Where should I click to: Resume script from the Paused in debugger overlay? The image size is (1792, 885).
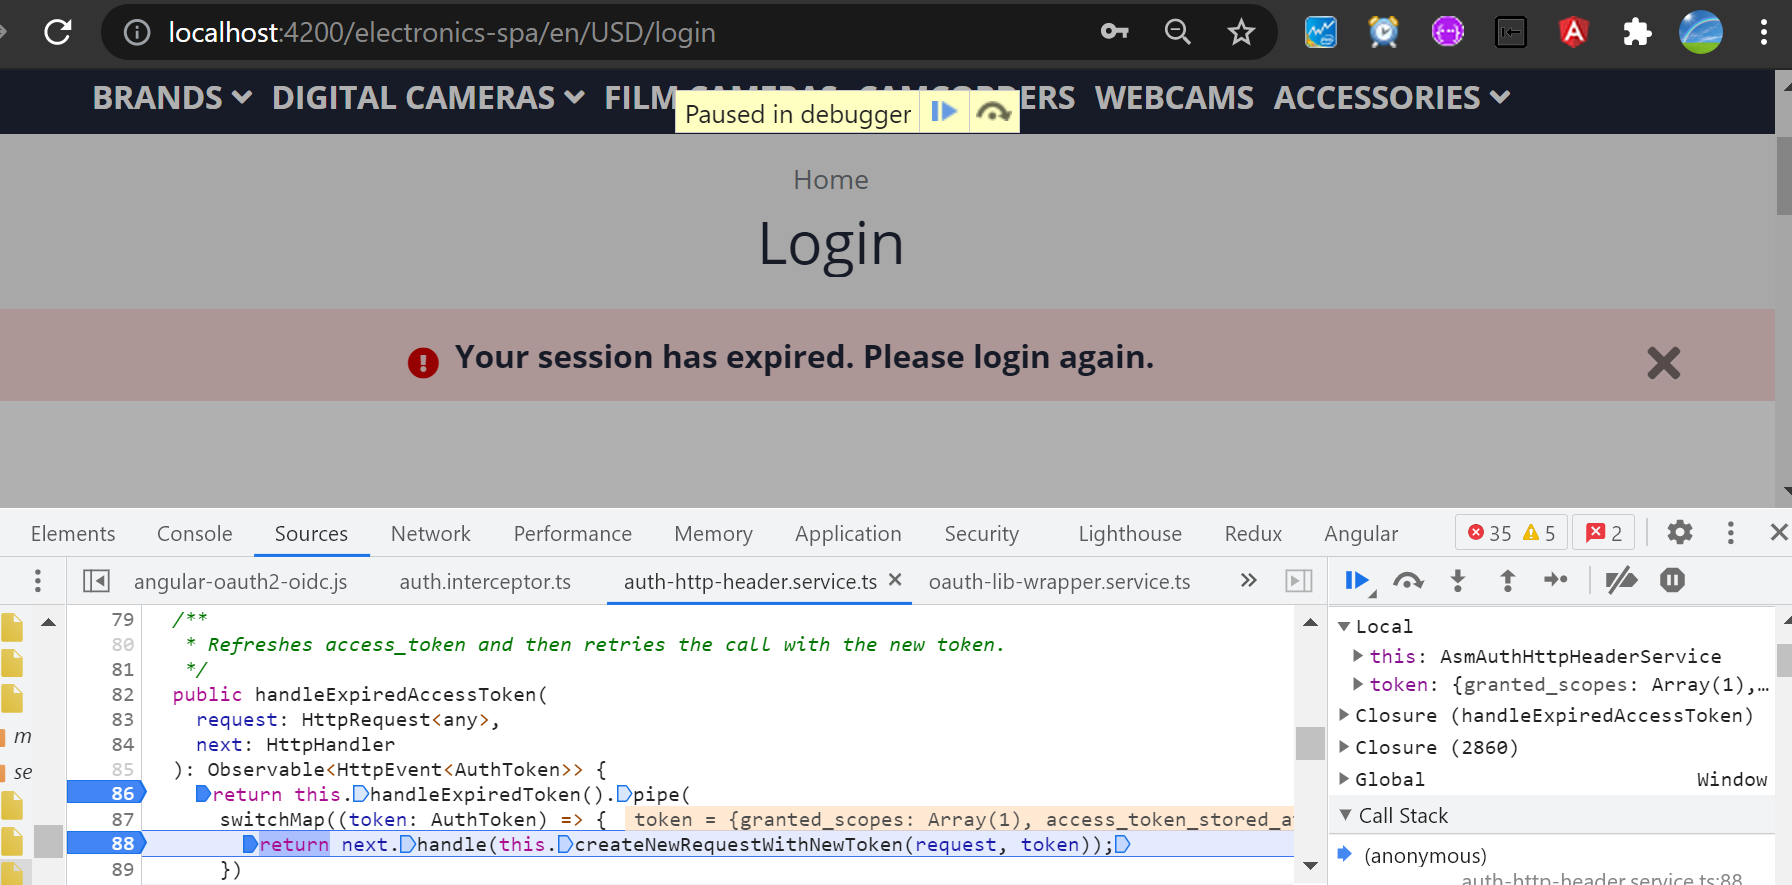coord(944,112)
